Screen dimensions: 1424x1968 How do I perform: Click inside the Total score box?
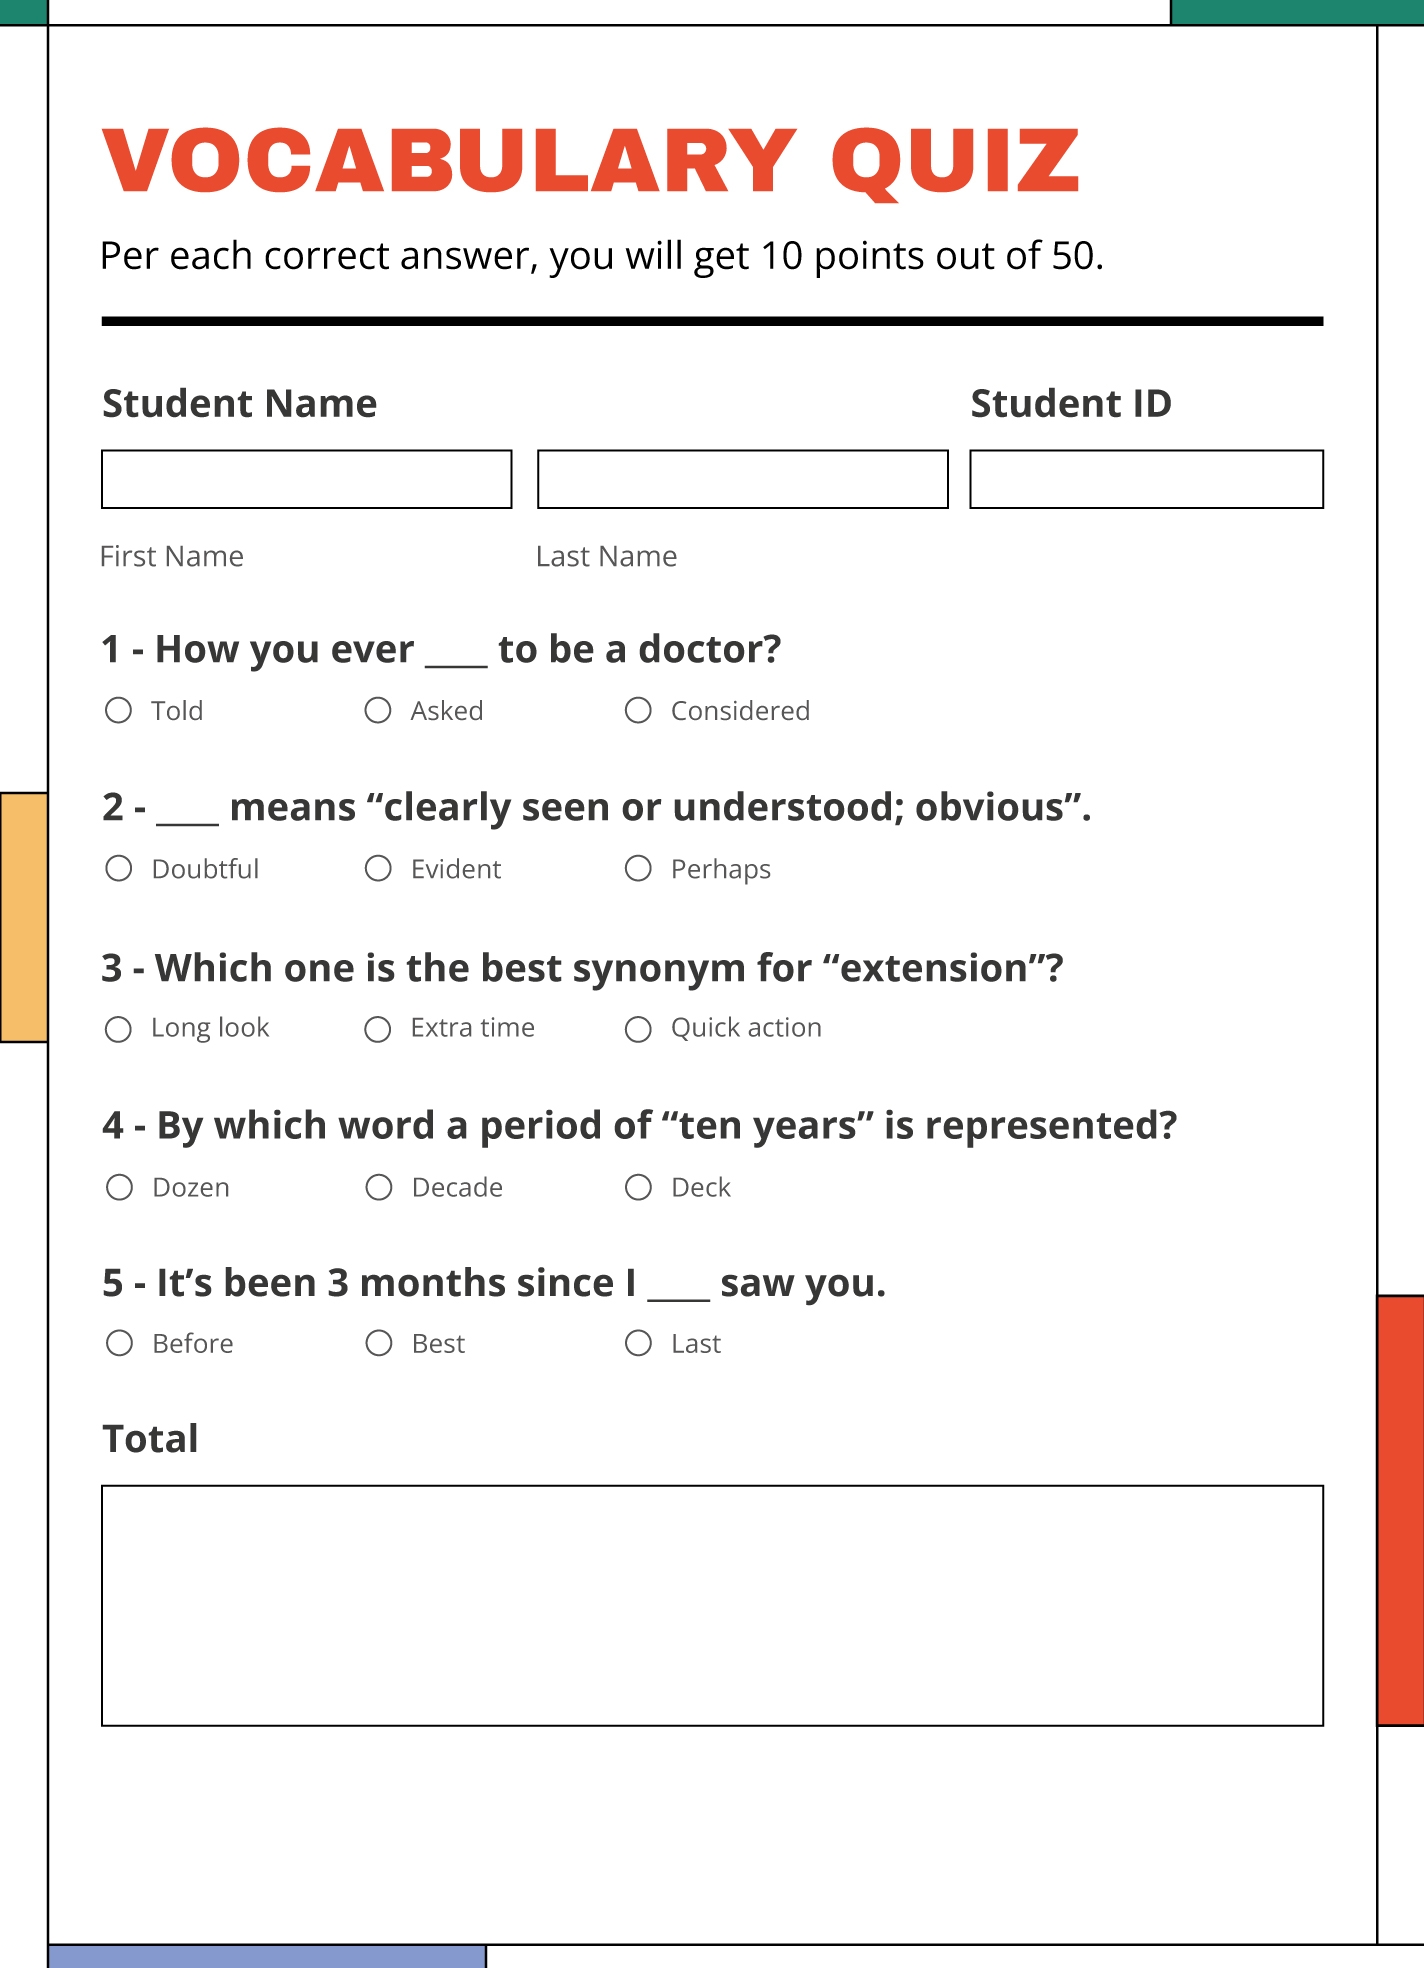coord(712,1606)
